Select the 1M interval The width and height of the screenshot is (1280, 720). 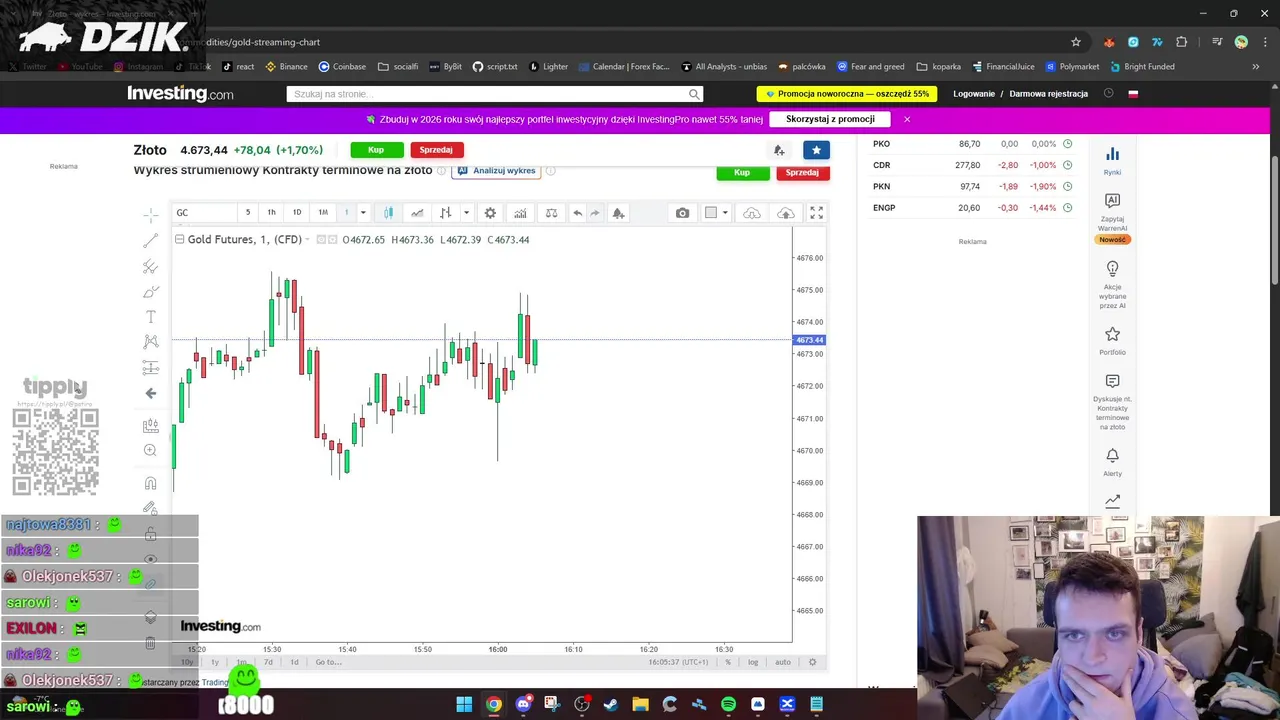tap(323, 213)
